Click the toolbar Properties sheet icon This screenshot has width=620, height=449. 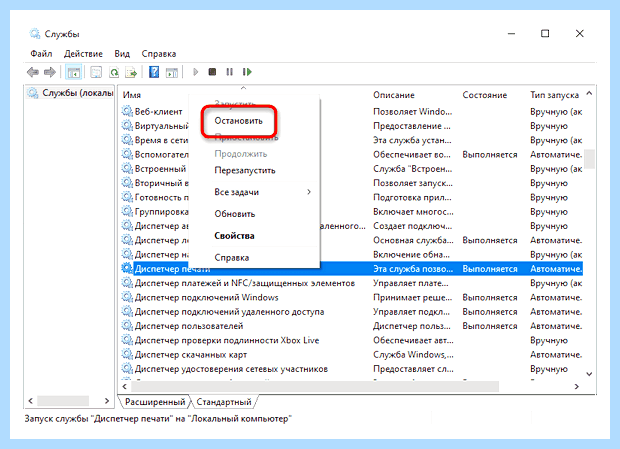point(96,72)
